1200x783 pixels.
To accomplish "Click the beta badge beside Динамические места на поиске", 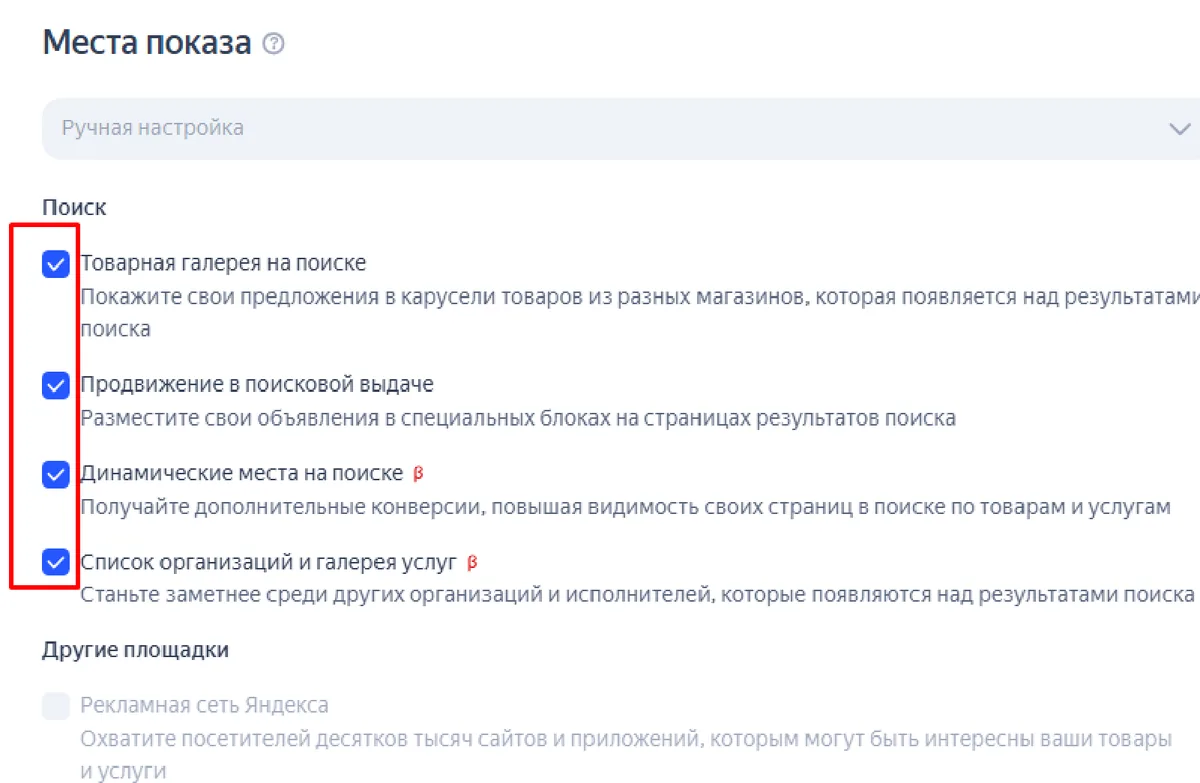I will (419, 473).
